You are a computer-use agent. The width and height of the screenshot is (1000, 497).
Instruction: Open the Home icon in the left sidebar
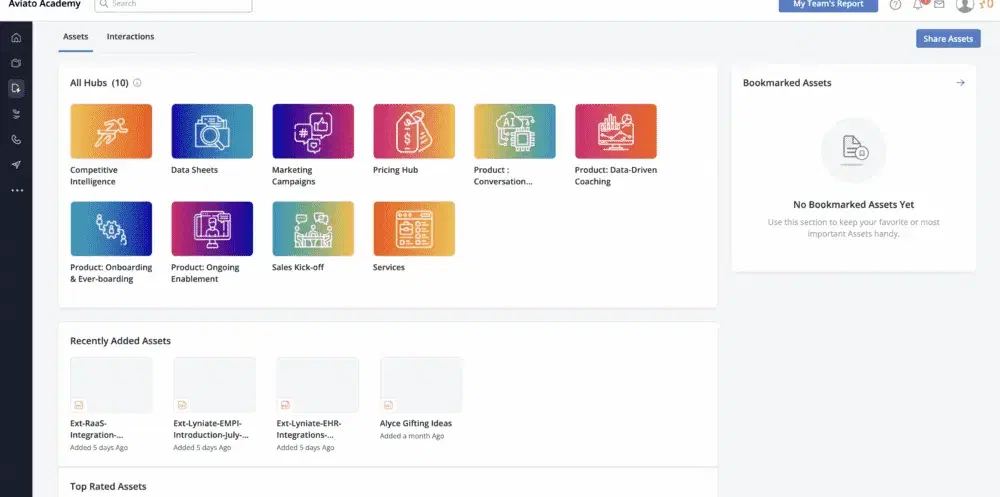[x=16, y=38]
